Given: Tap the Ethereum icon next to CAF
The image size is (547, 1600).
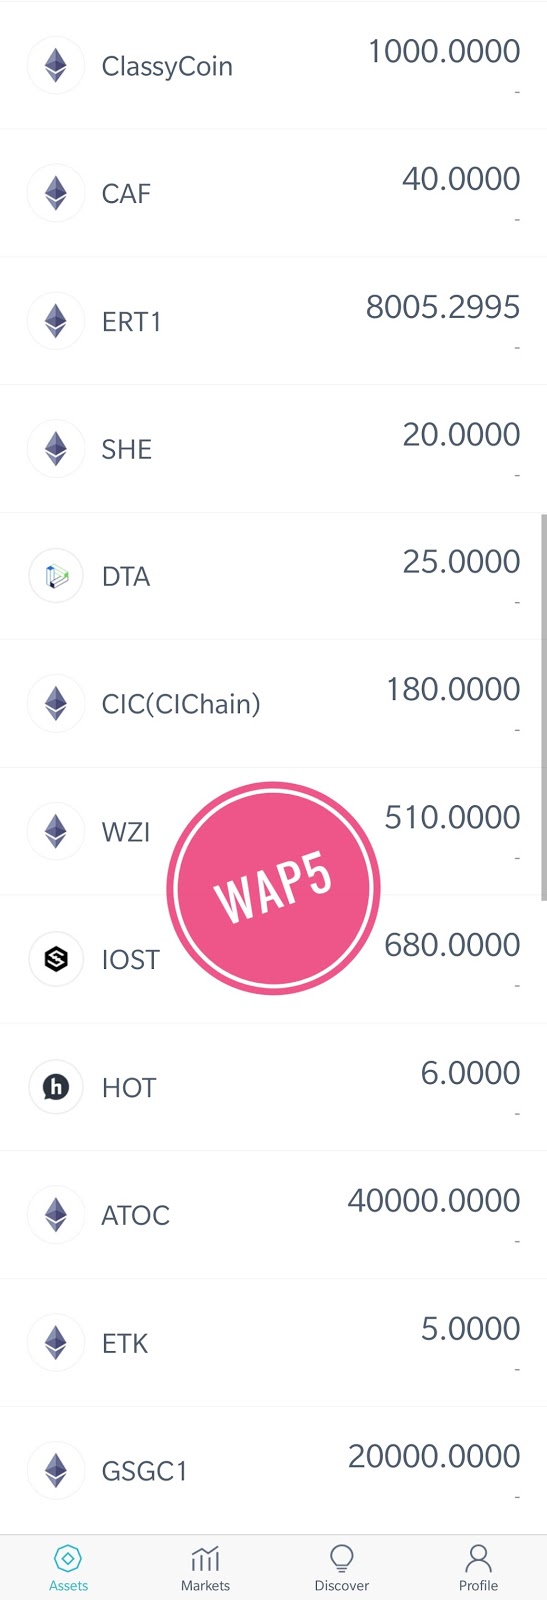Looking at the screenshot, I should (x=56, y=193).
